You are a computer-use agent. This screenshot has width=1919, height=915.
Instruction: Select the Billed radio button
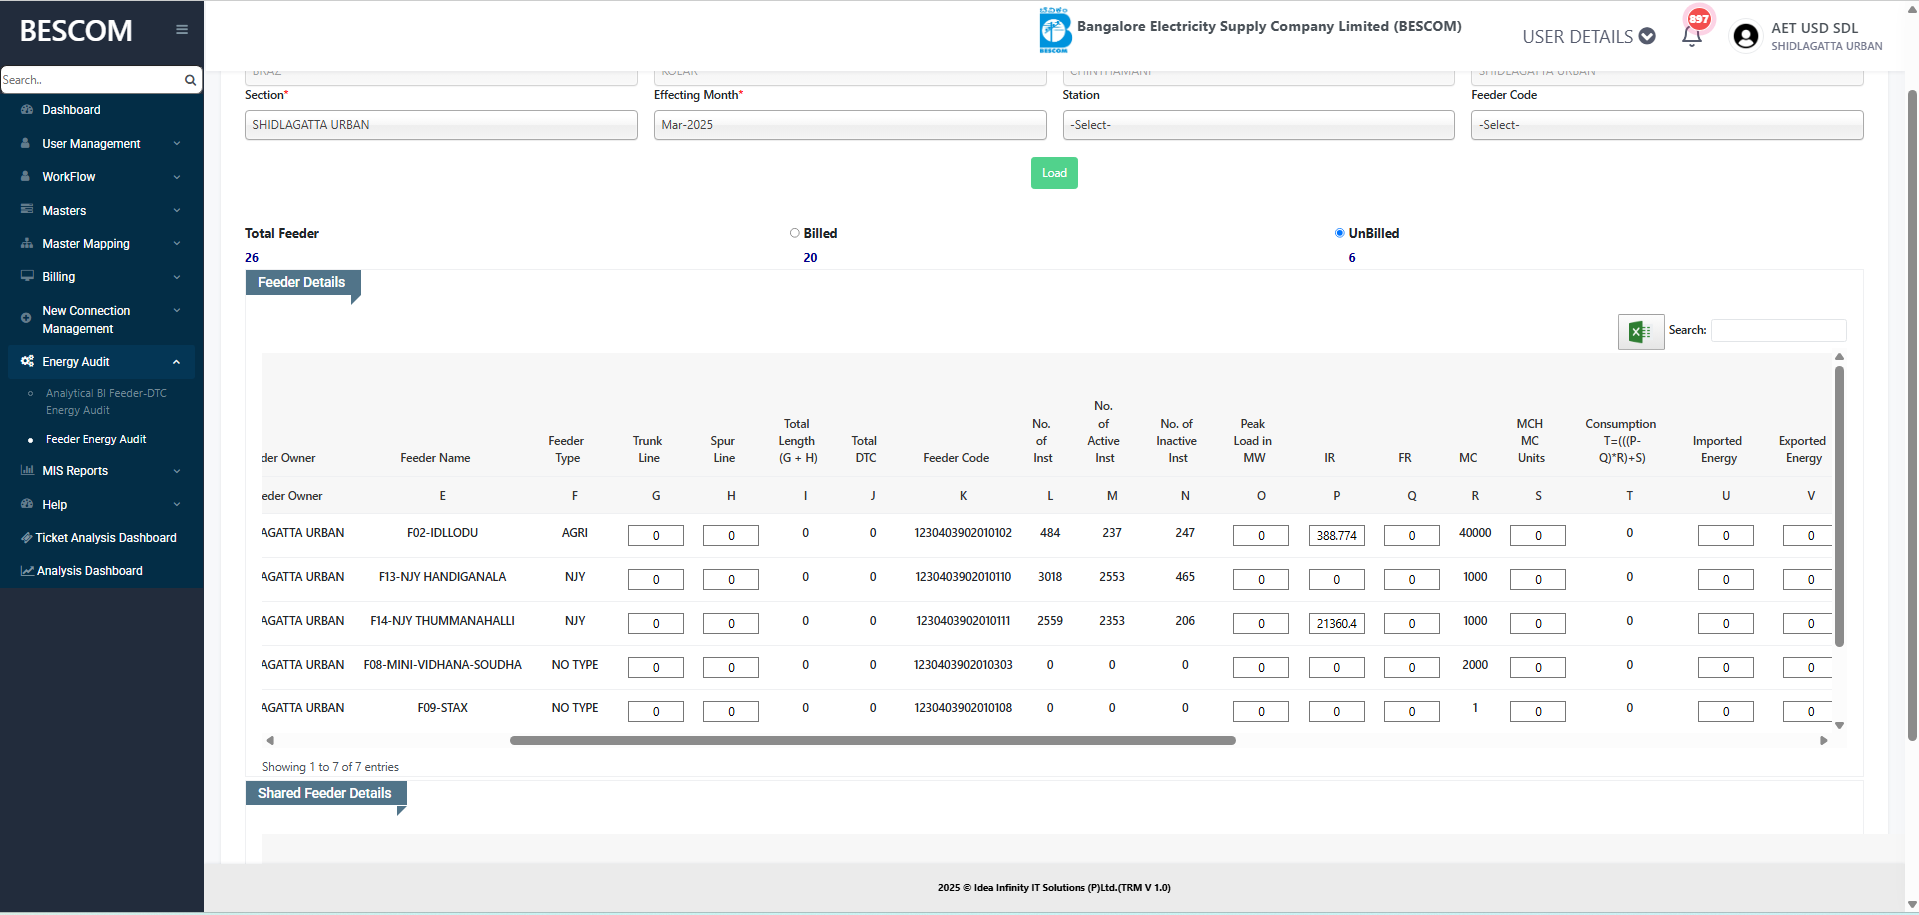click(x=795, y=233)
